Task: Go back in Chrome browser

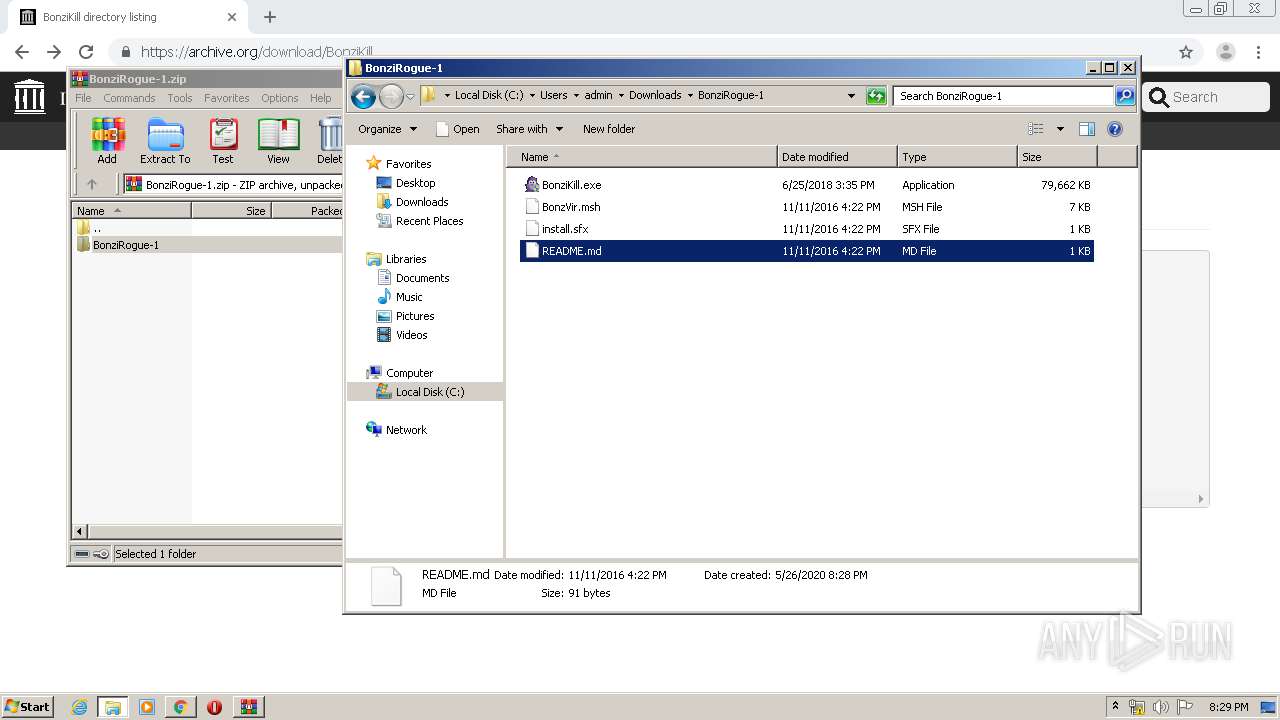Action: coord(22,52)
